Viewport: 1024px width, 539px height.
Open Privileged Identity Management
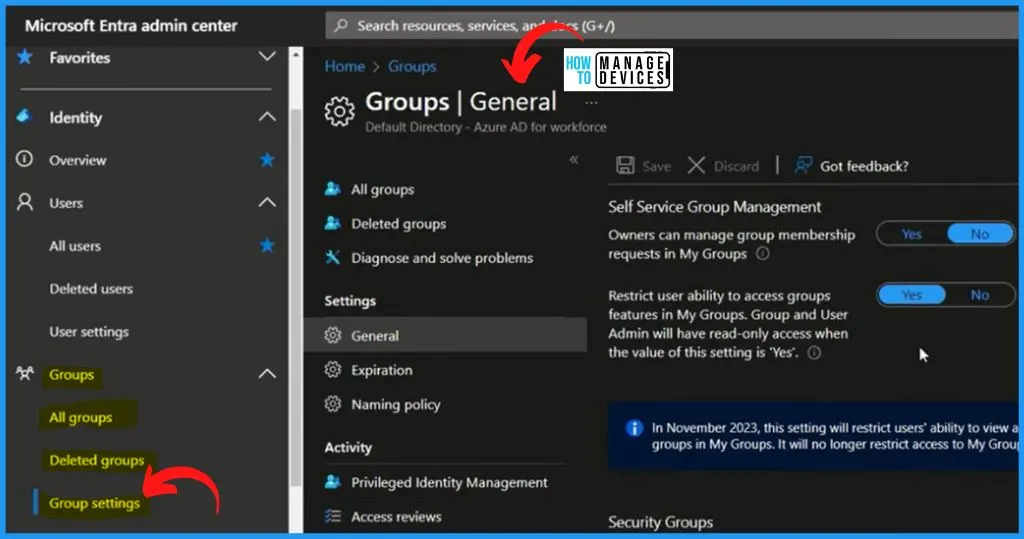tap(449, 482)
